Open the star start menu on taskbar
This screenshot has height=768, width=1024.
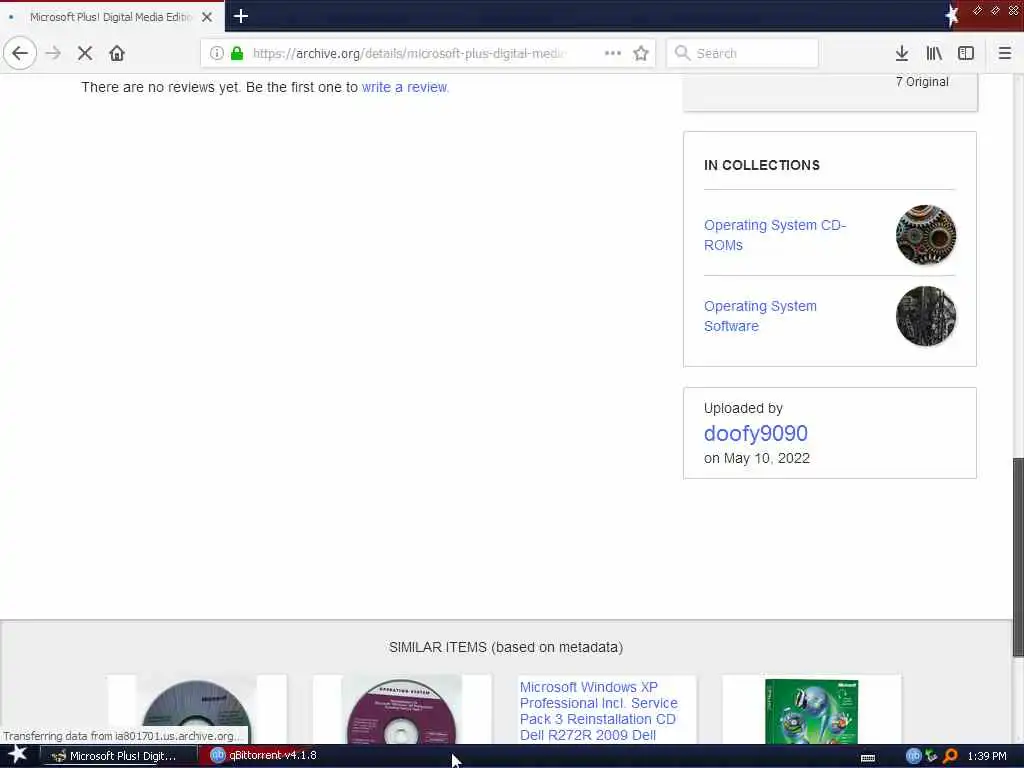coord(18,755)
